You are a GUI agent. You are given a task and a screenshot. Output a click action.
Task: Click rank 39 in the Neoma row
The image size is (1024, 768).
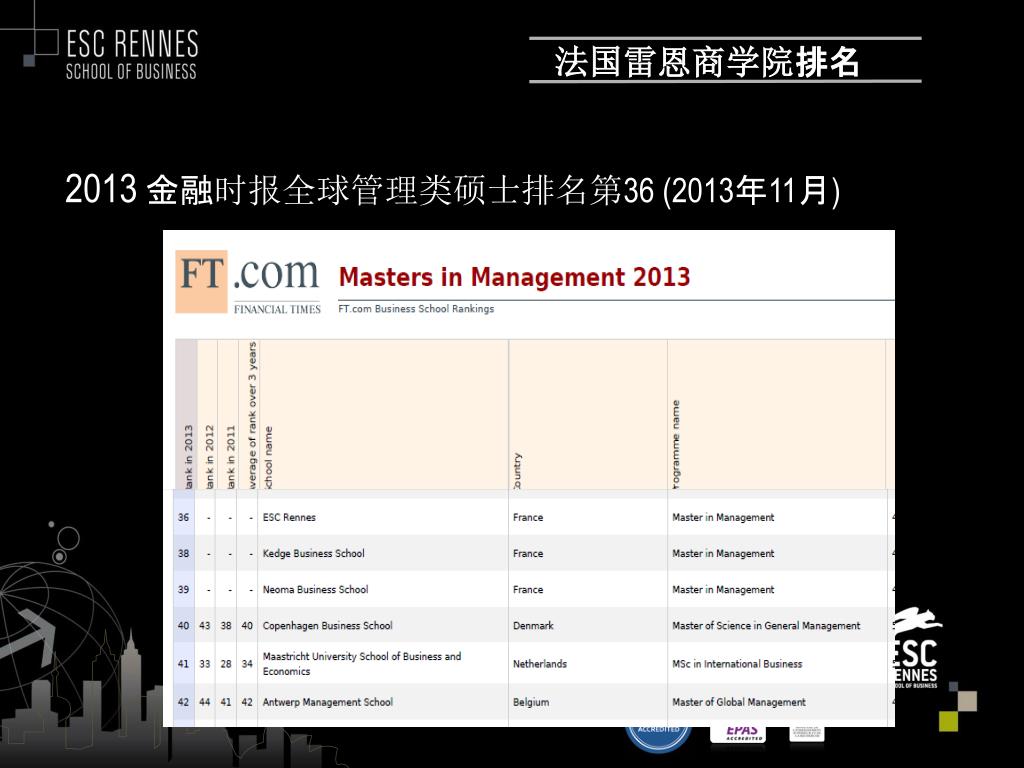[x=184, y=589]
